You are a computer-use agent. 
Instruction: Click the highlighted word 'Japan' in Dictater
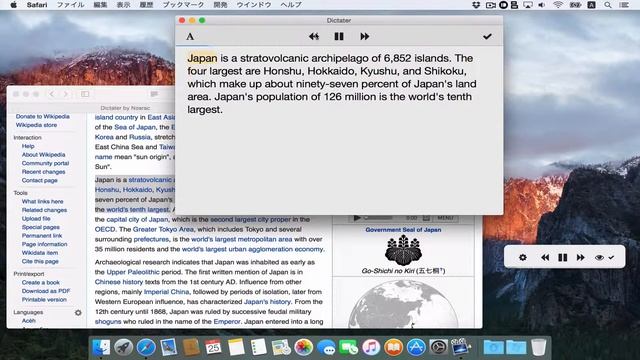[x=202, y=58]
